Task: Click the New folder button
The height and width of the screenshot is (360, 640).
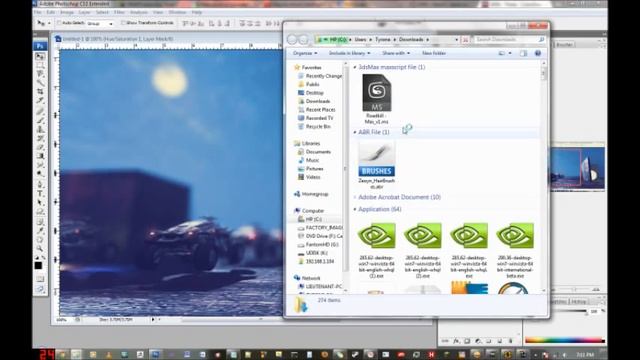Action: [434, 53]
